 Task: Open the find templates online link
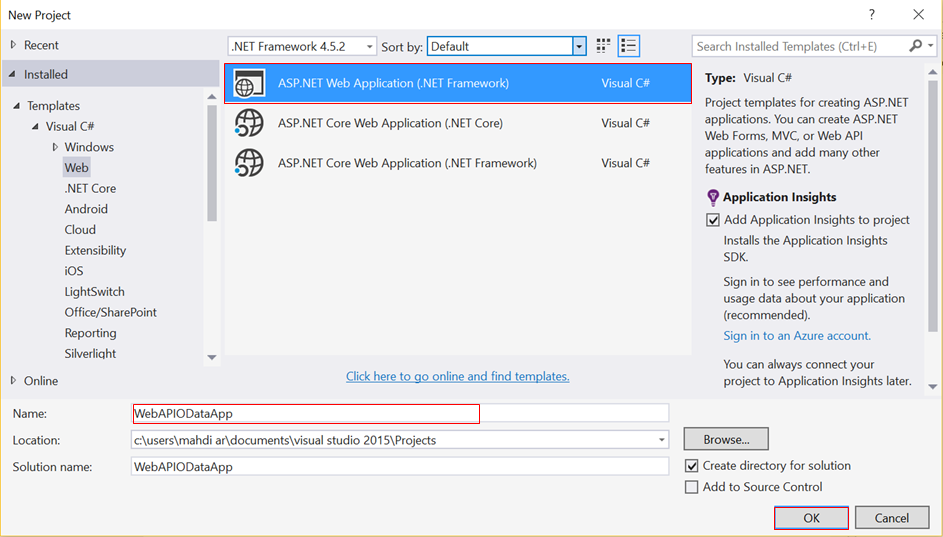[x=458, y=376]
